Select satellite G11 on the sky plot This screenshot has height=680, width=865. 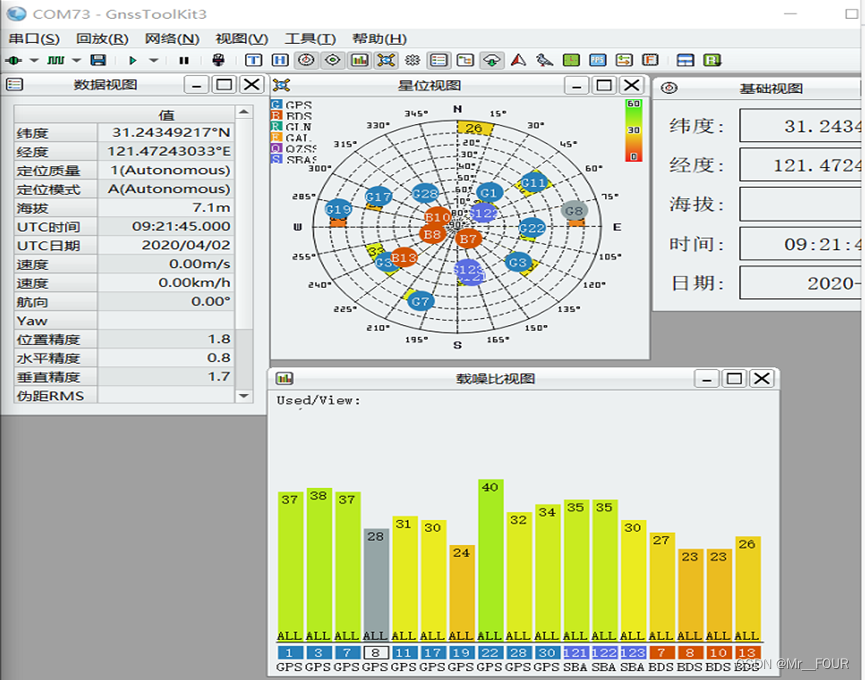click(x=533, y=183)
